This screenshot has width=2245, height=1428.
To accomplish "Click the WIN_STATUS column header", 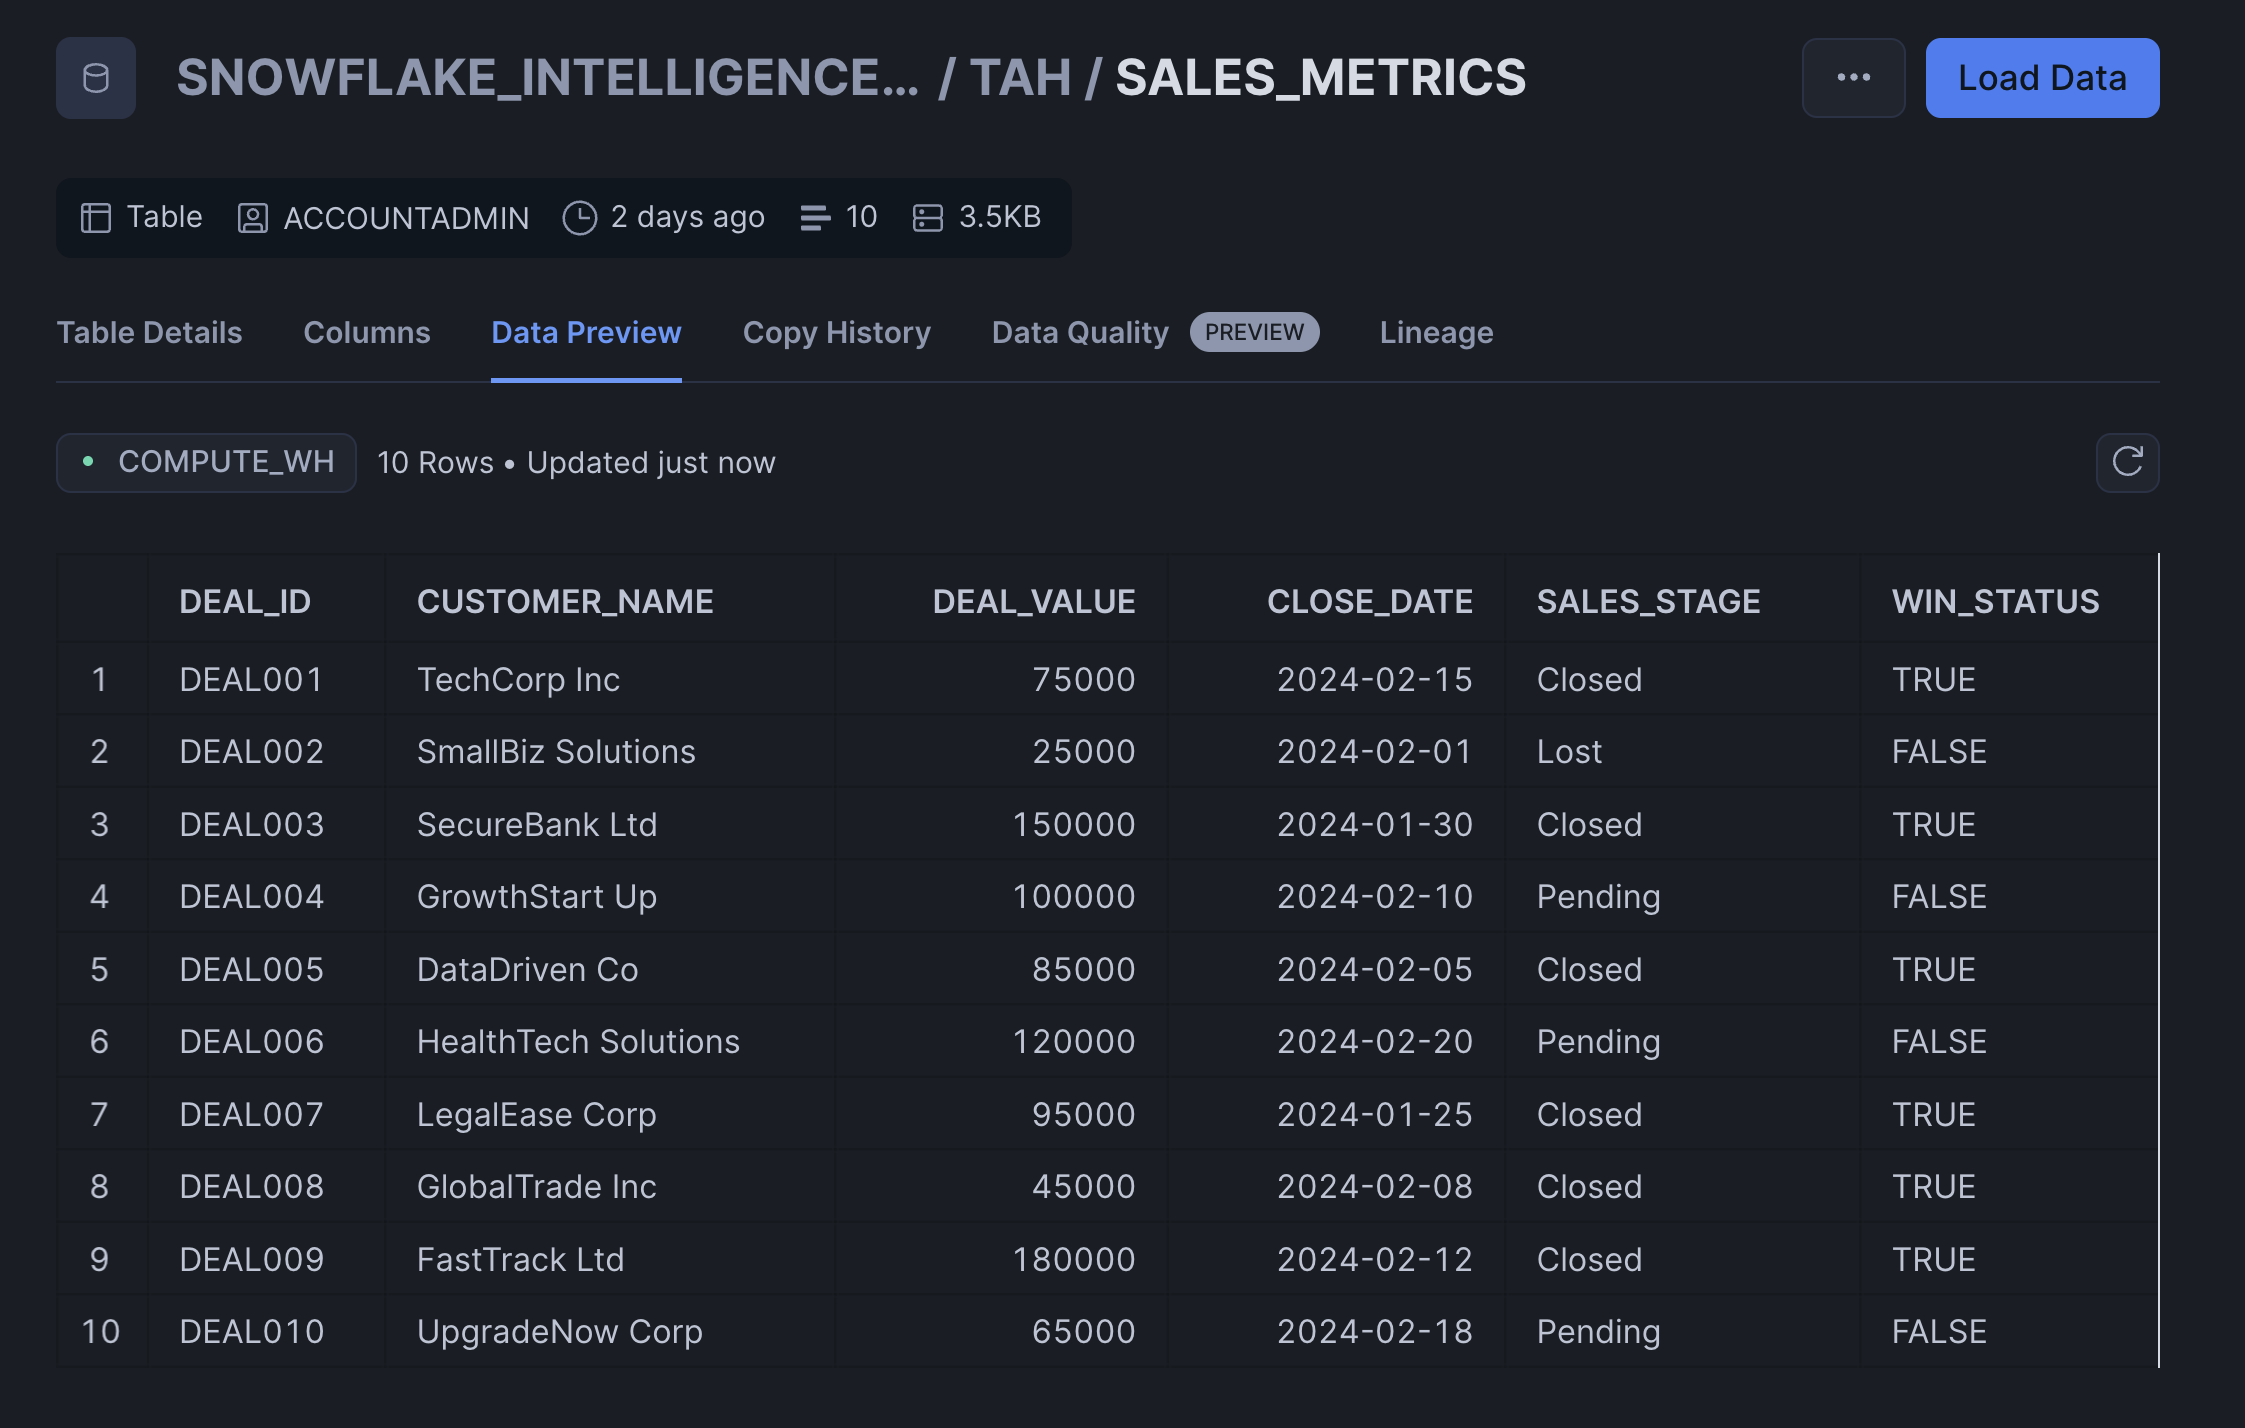I will [x=1995, y=601].
